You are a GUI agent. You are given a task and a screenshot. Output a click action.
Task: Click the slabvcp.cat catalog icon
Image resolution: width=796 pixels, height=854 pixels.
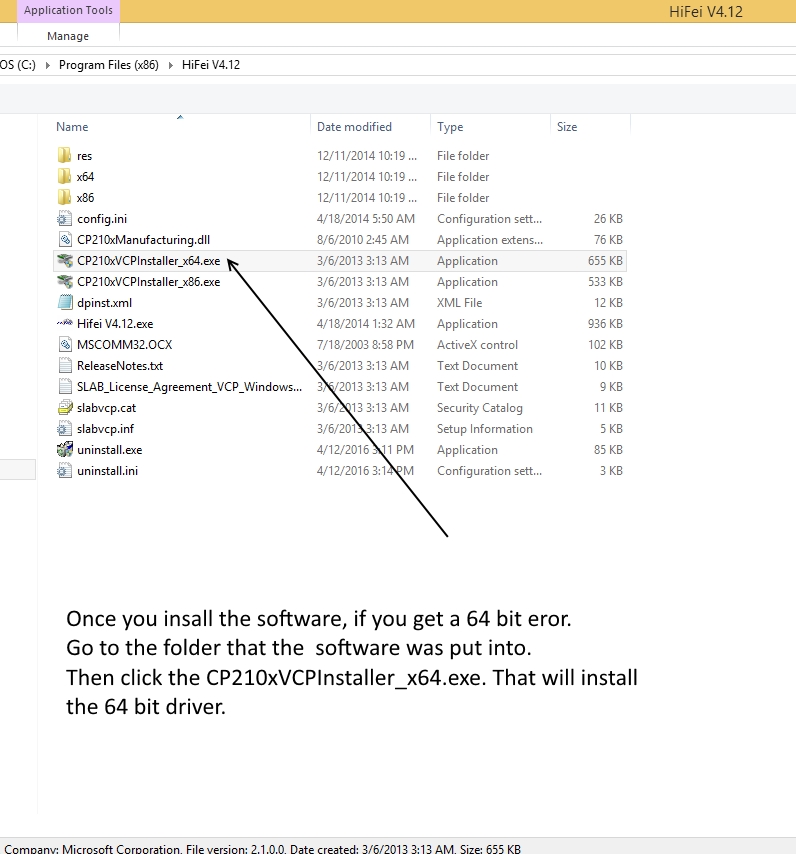tap(64, 407)
